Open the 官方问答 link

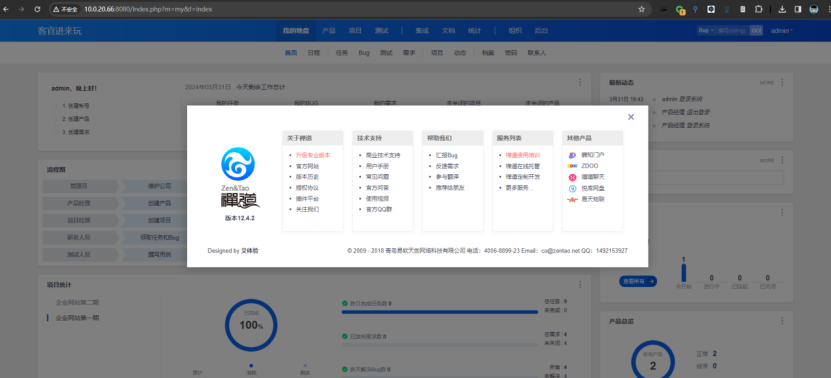click(x=377, y=188)
